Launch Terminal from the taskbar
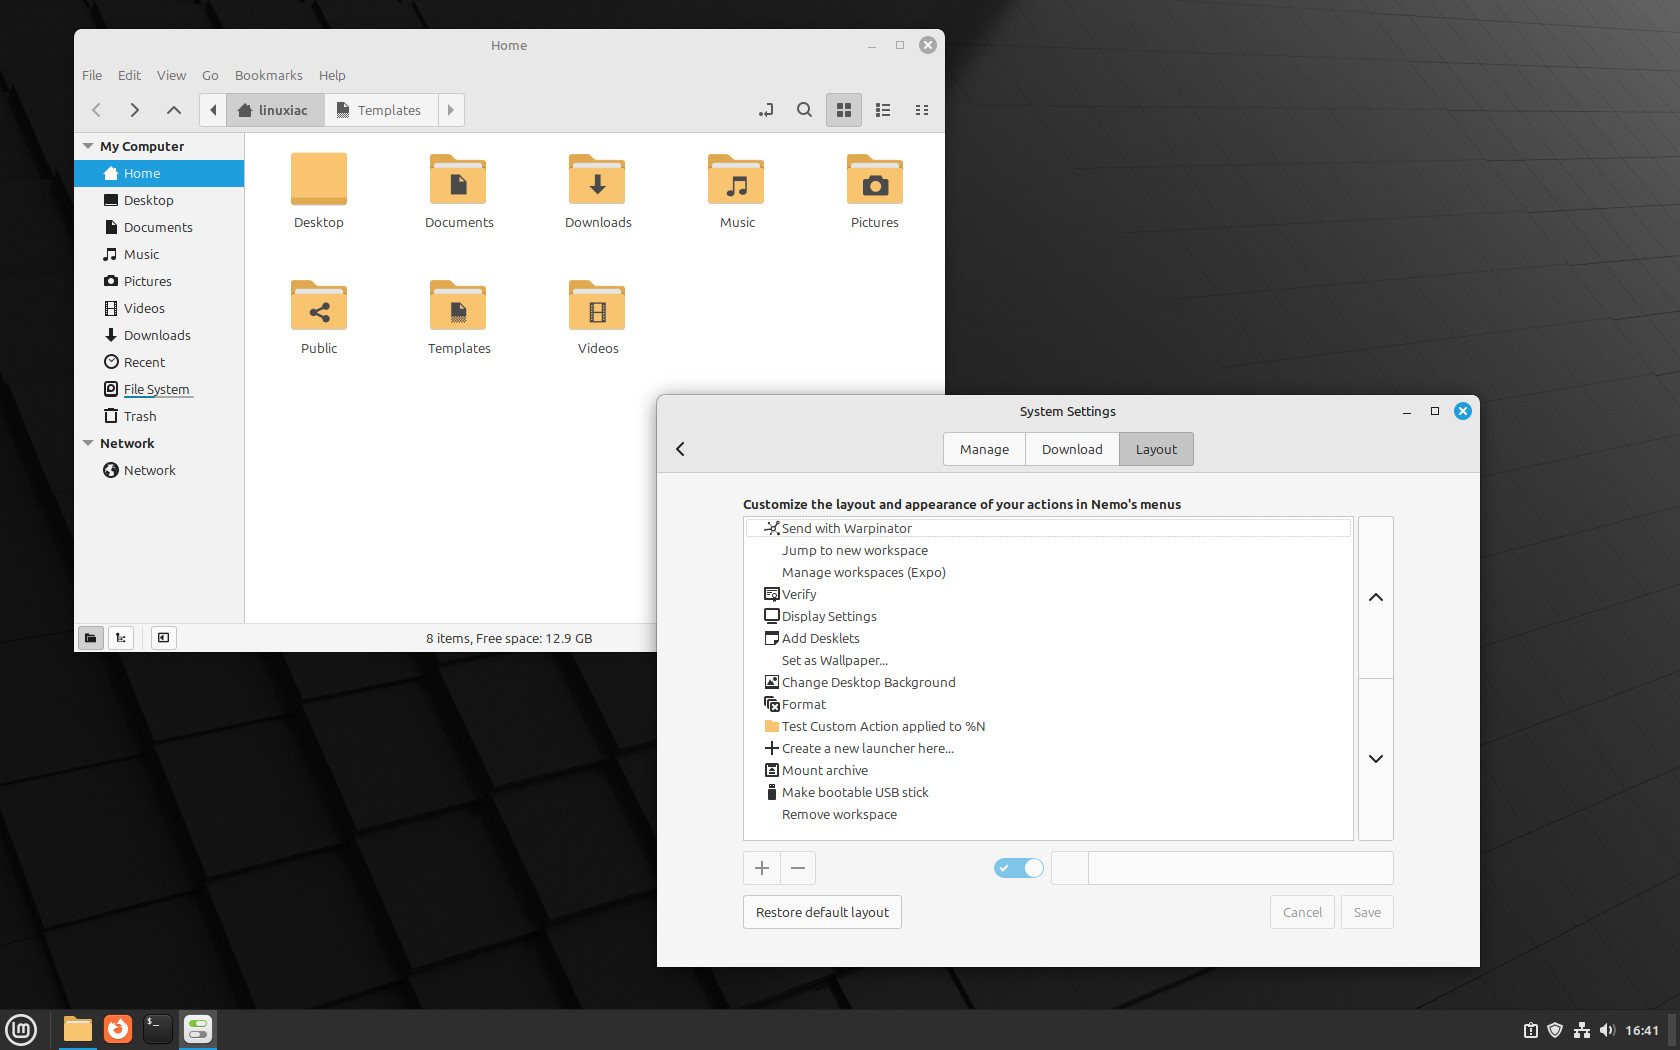This screenshot has width=1680, height=1050. [x=157, y=1029]
